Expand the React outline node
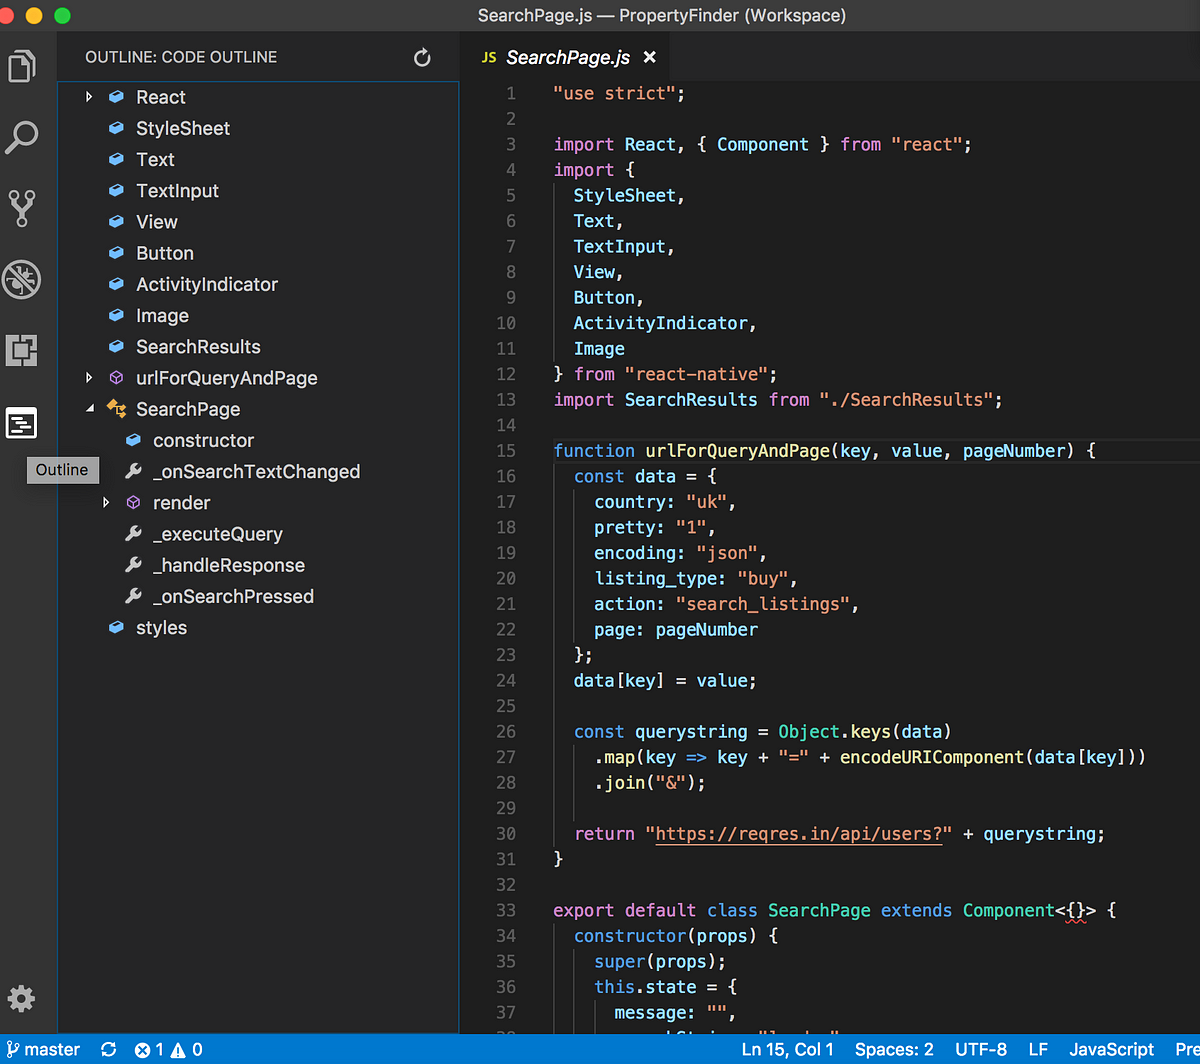Viewport: 1200px width, 1064px height. click(x=89, y=97)
